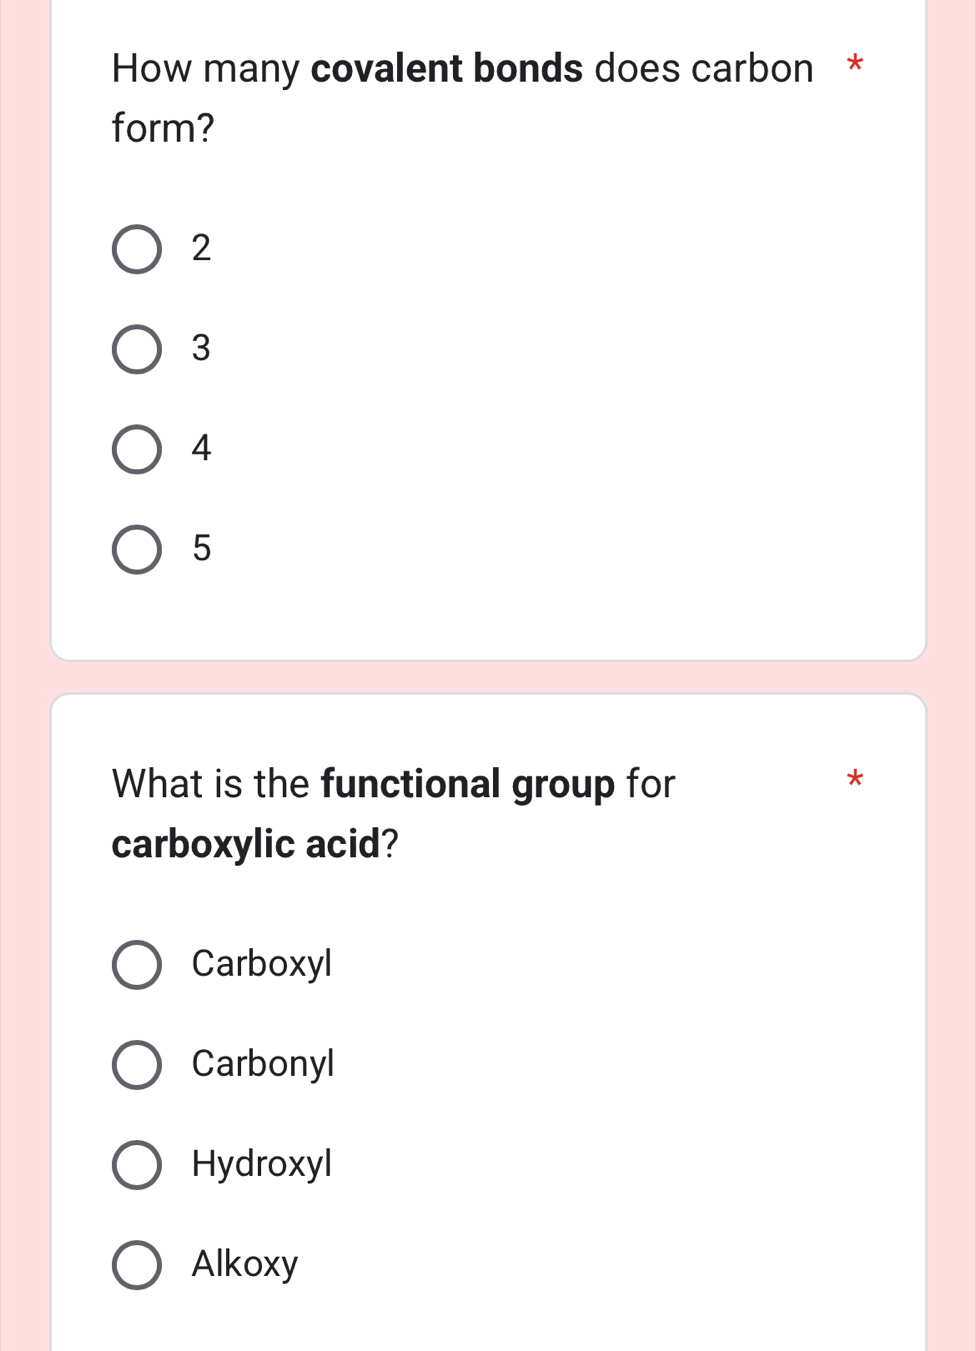976x1351 pixels.
Task: Click the "Hydroxyl" option label
Action: point(261,1163)
